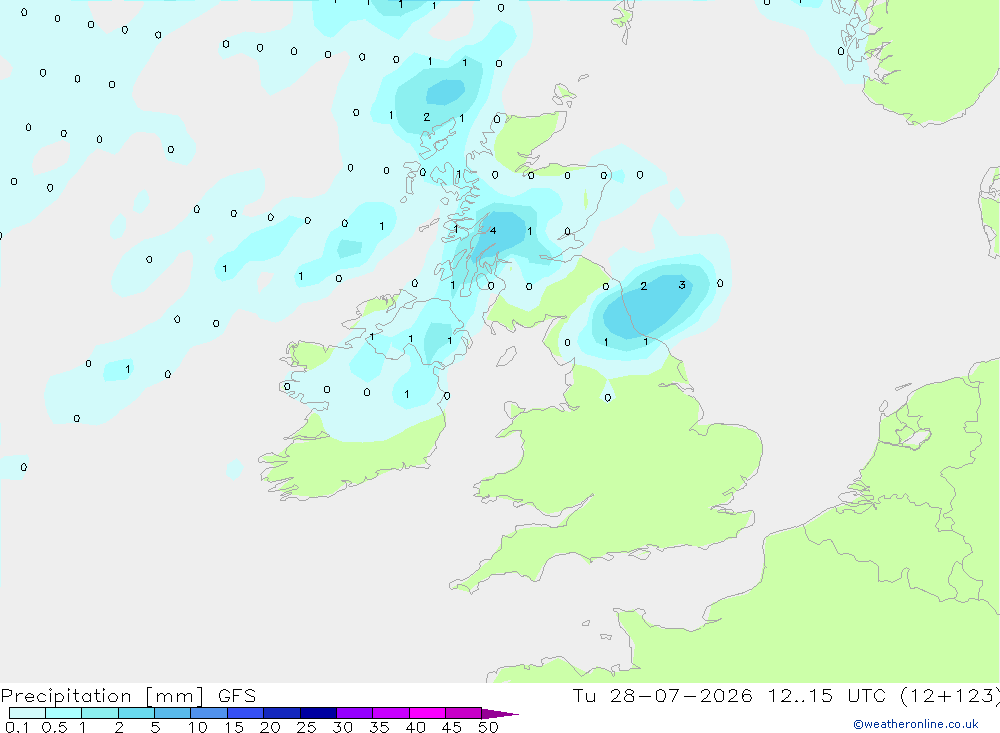
Task: Click the 45–50 mm legend color swatch
Action: tap(464, 713)
